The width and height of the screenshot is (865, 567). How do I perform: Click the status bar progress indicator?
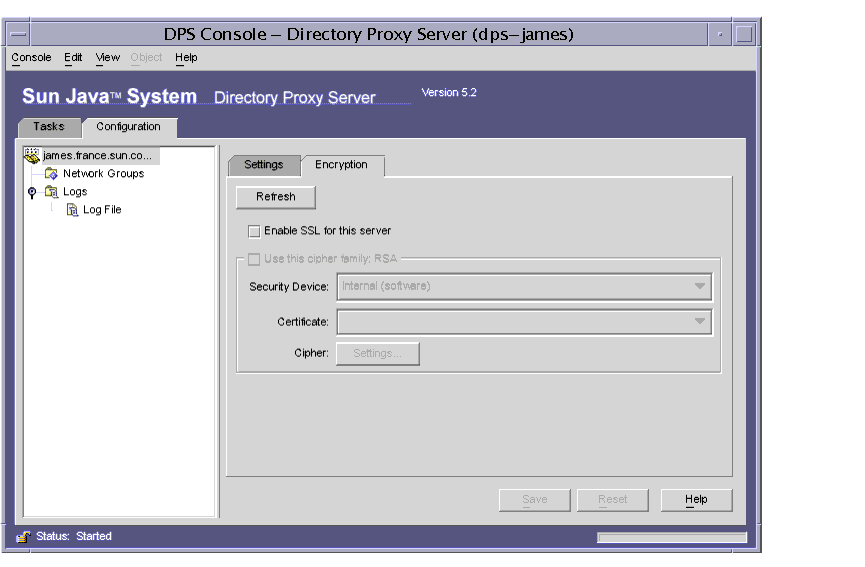coord(672,537)
